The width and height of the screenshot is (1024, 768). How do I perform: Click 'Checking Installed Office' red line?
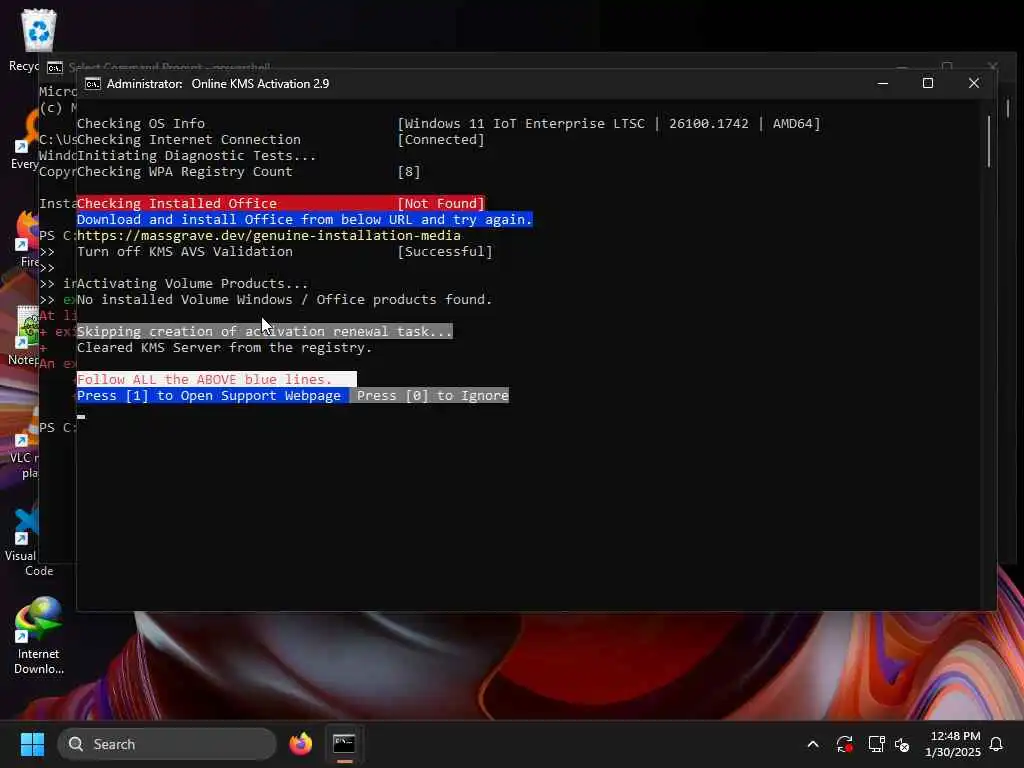point(281,203)
